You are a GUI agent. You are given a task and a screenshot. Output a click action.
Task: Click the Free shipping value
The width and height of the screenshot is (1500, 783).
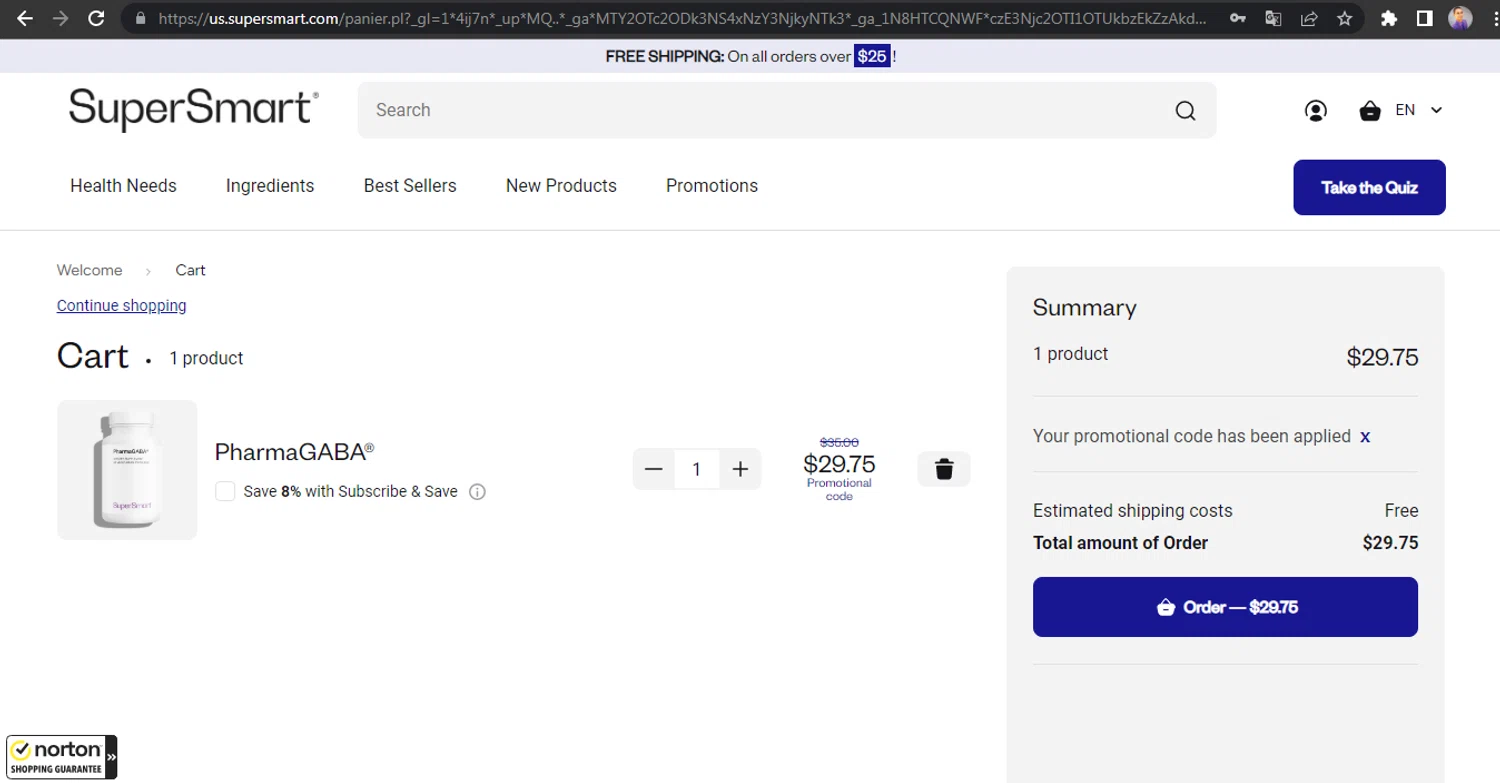(x=1401, y=511)
